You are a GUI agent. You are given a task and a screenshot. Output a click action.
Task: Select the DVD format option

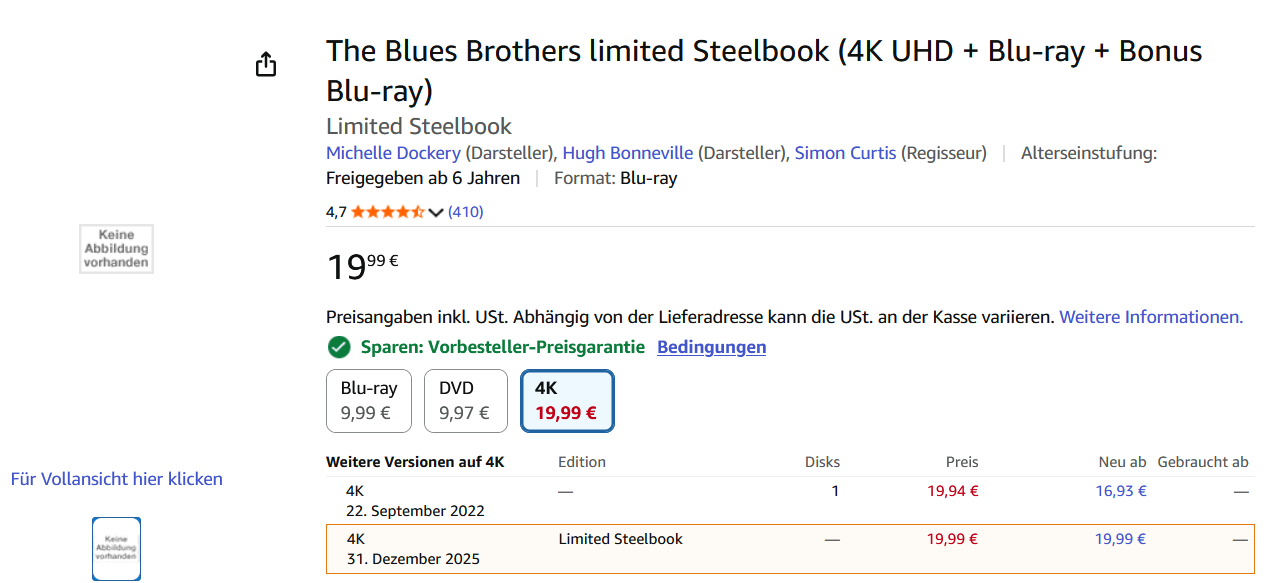[465, 401]
